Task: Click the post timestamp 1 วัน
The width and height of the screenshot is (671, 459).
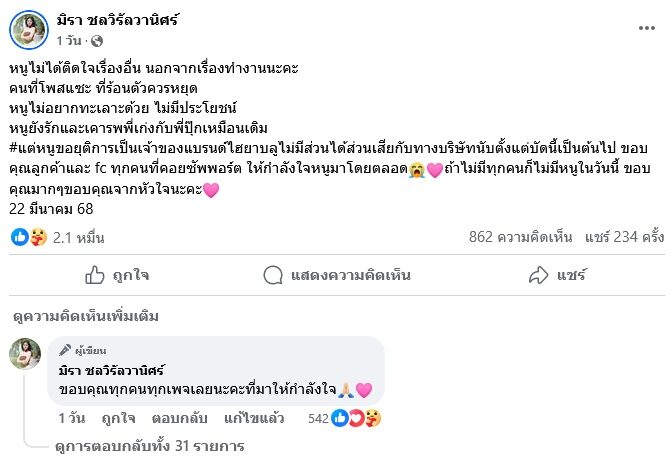Action: pyautogui.click(x=68, y=41)
